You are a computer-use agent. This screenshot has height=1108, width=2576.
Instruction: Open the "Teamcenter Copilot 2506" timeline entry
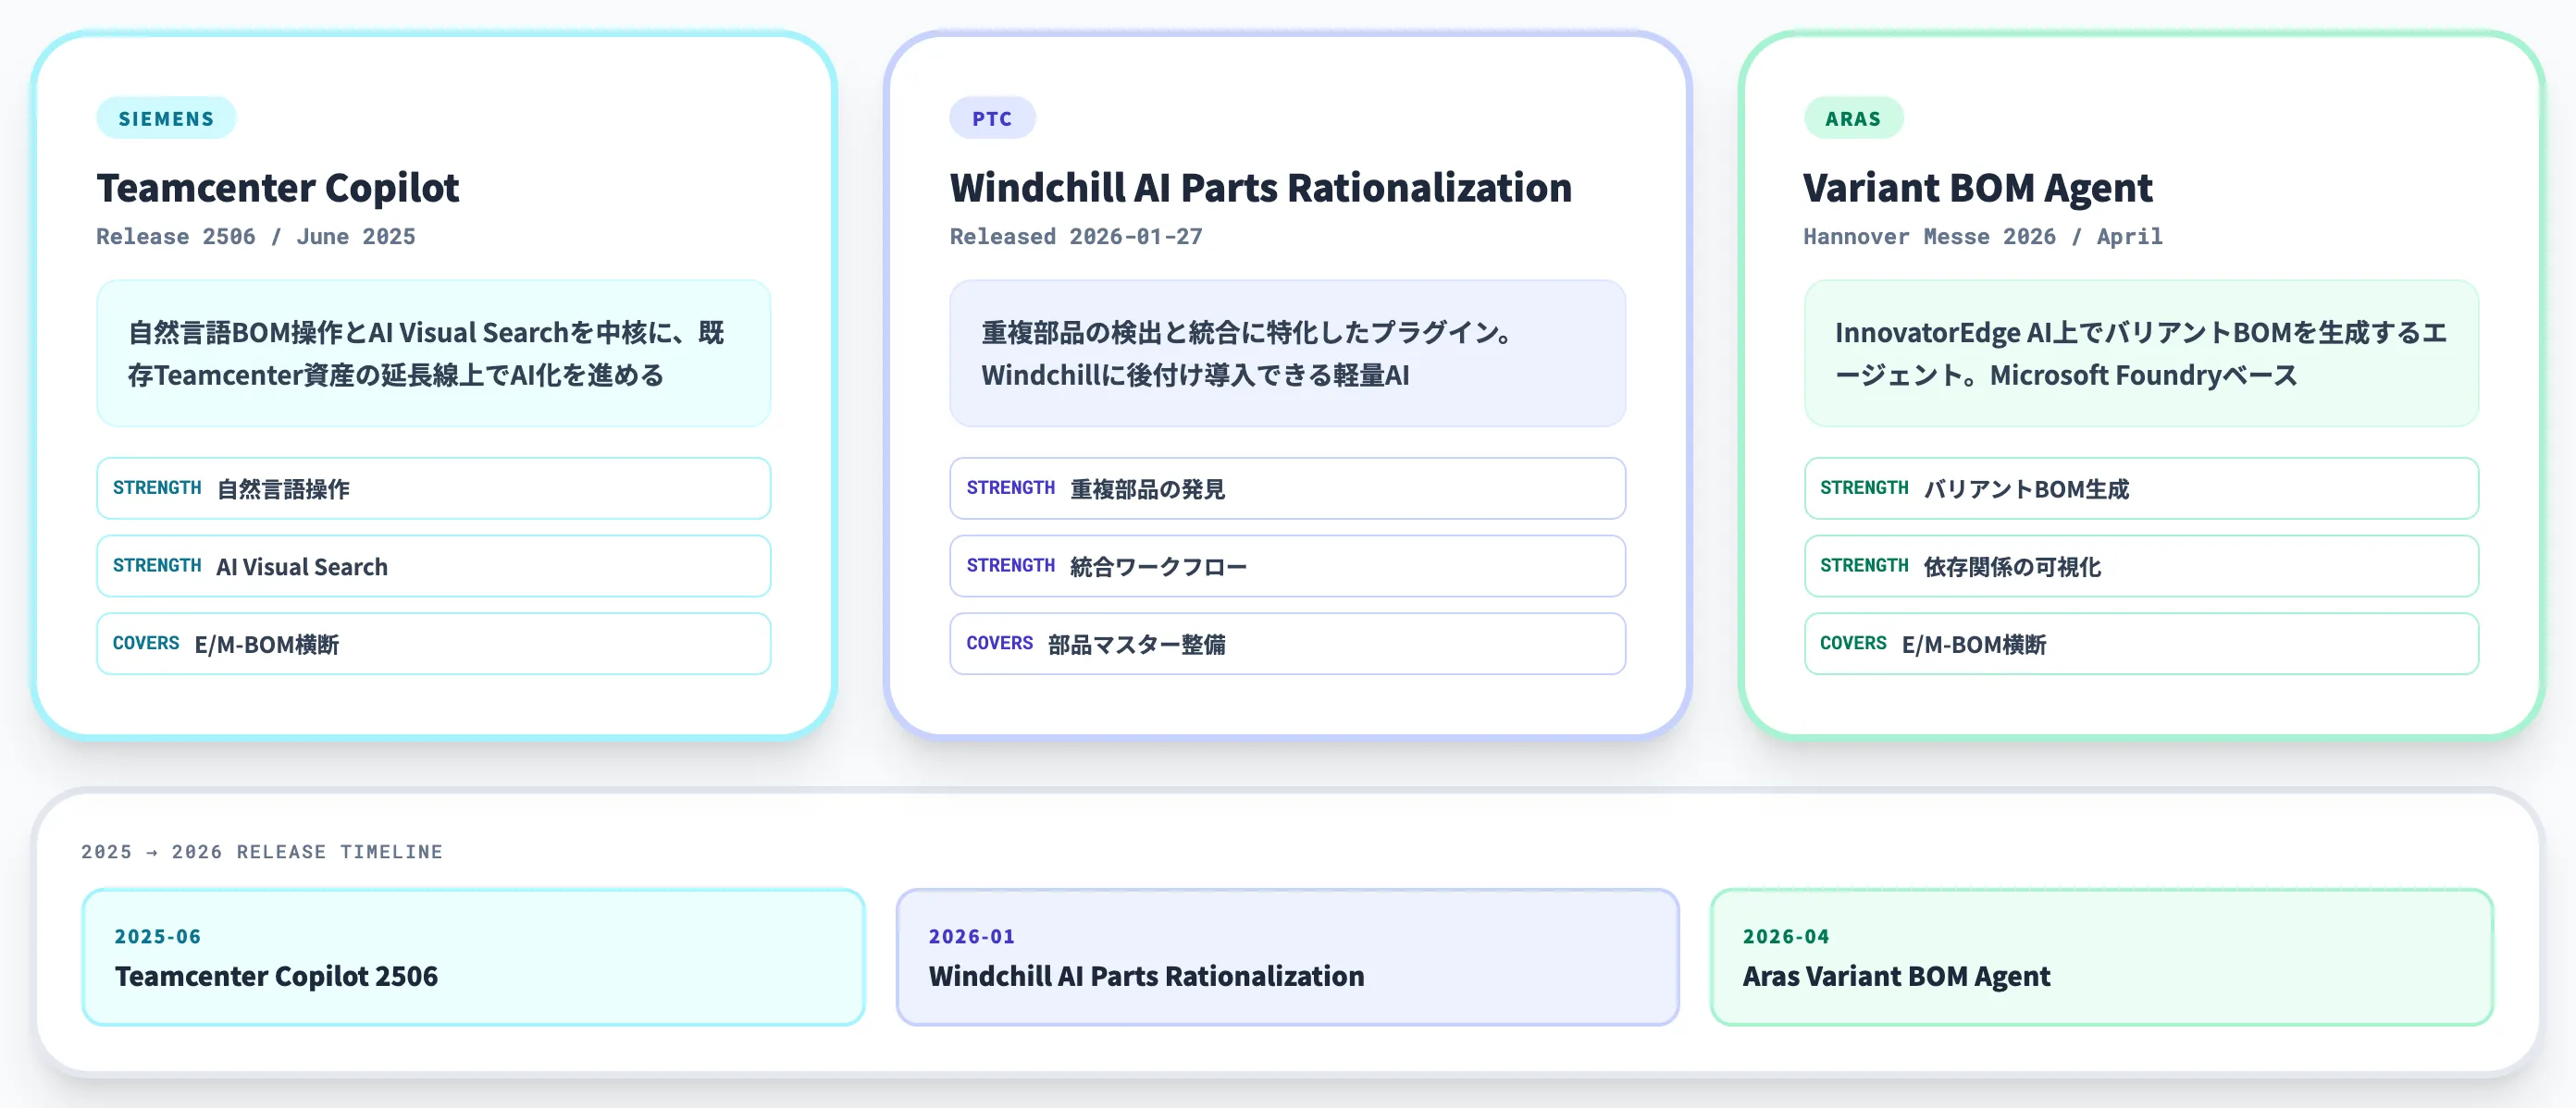473,957
